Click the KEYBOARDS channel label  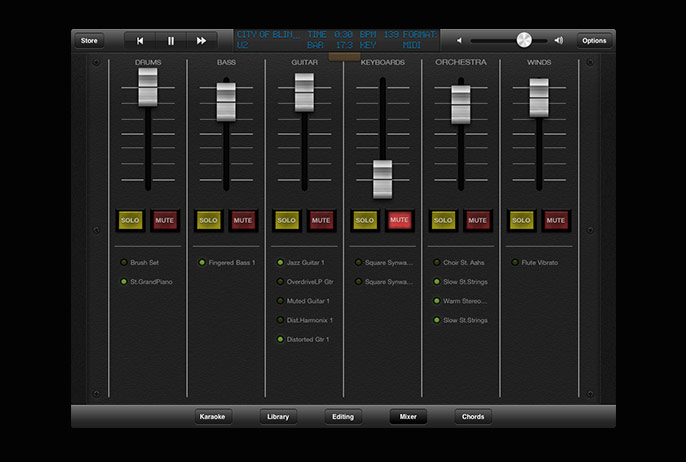(x=383, y=62)
